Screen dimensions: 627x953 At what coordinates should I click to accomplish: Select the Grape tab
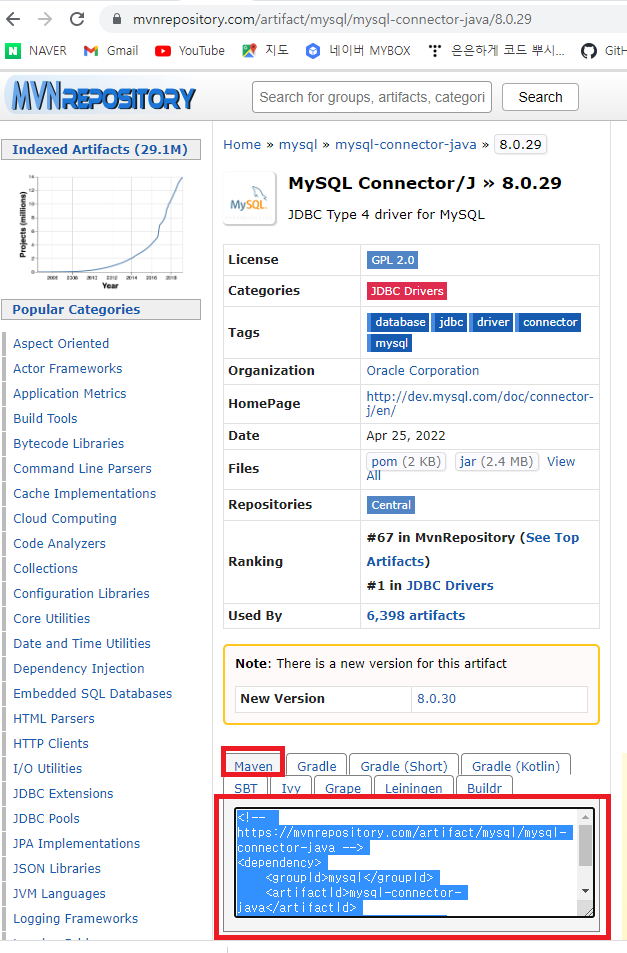pos(343,788)
